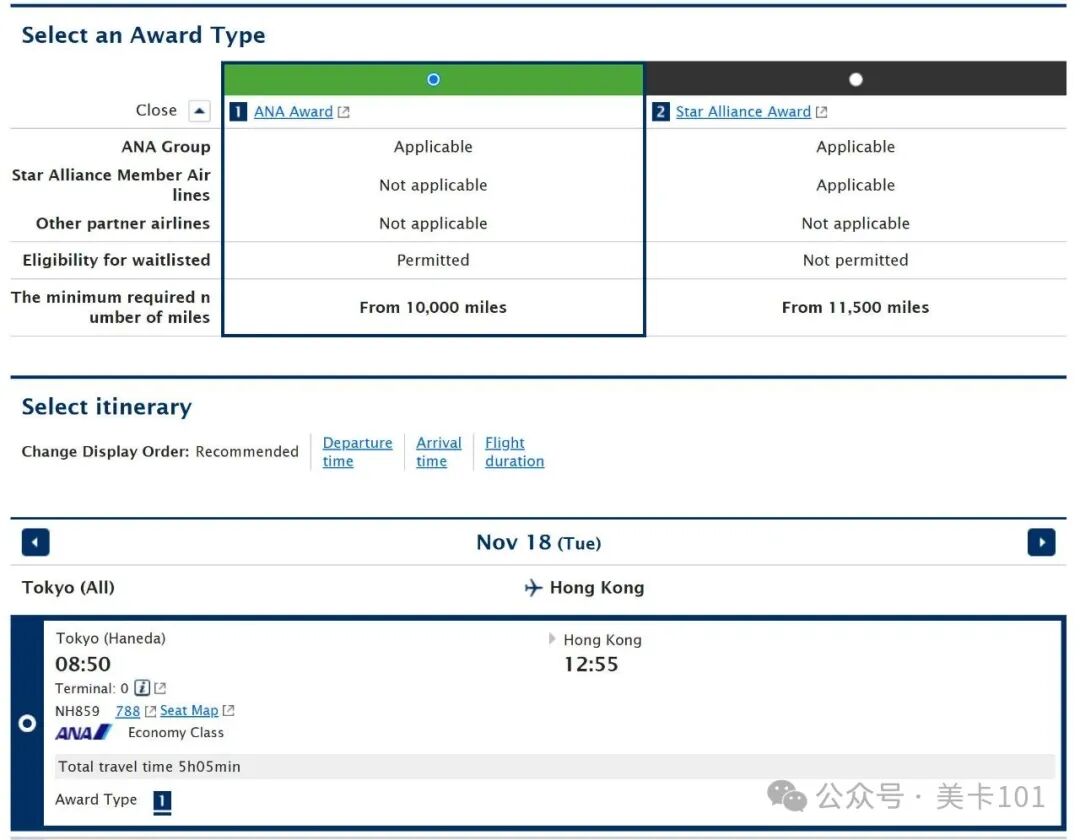Image resolution: width=1080 pixels, height=840 pixels.
Task: Select the NH859 flight radio button
Action: (x=28, y=723)
